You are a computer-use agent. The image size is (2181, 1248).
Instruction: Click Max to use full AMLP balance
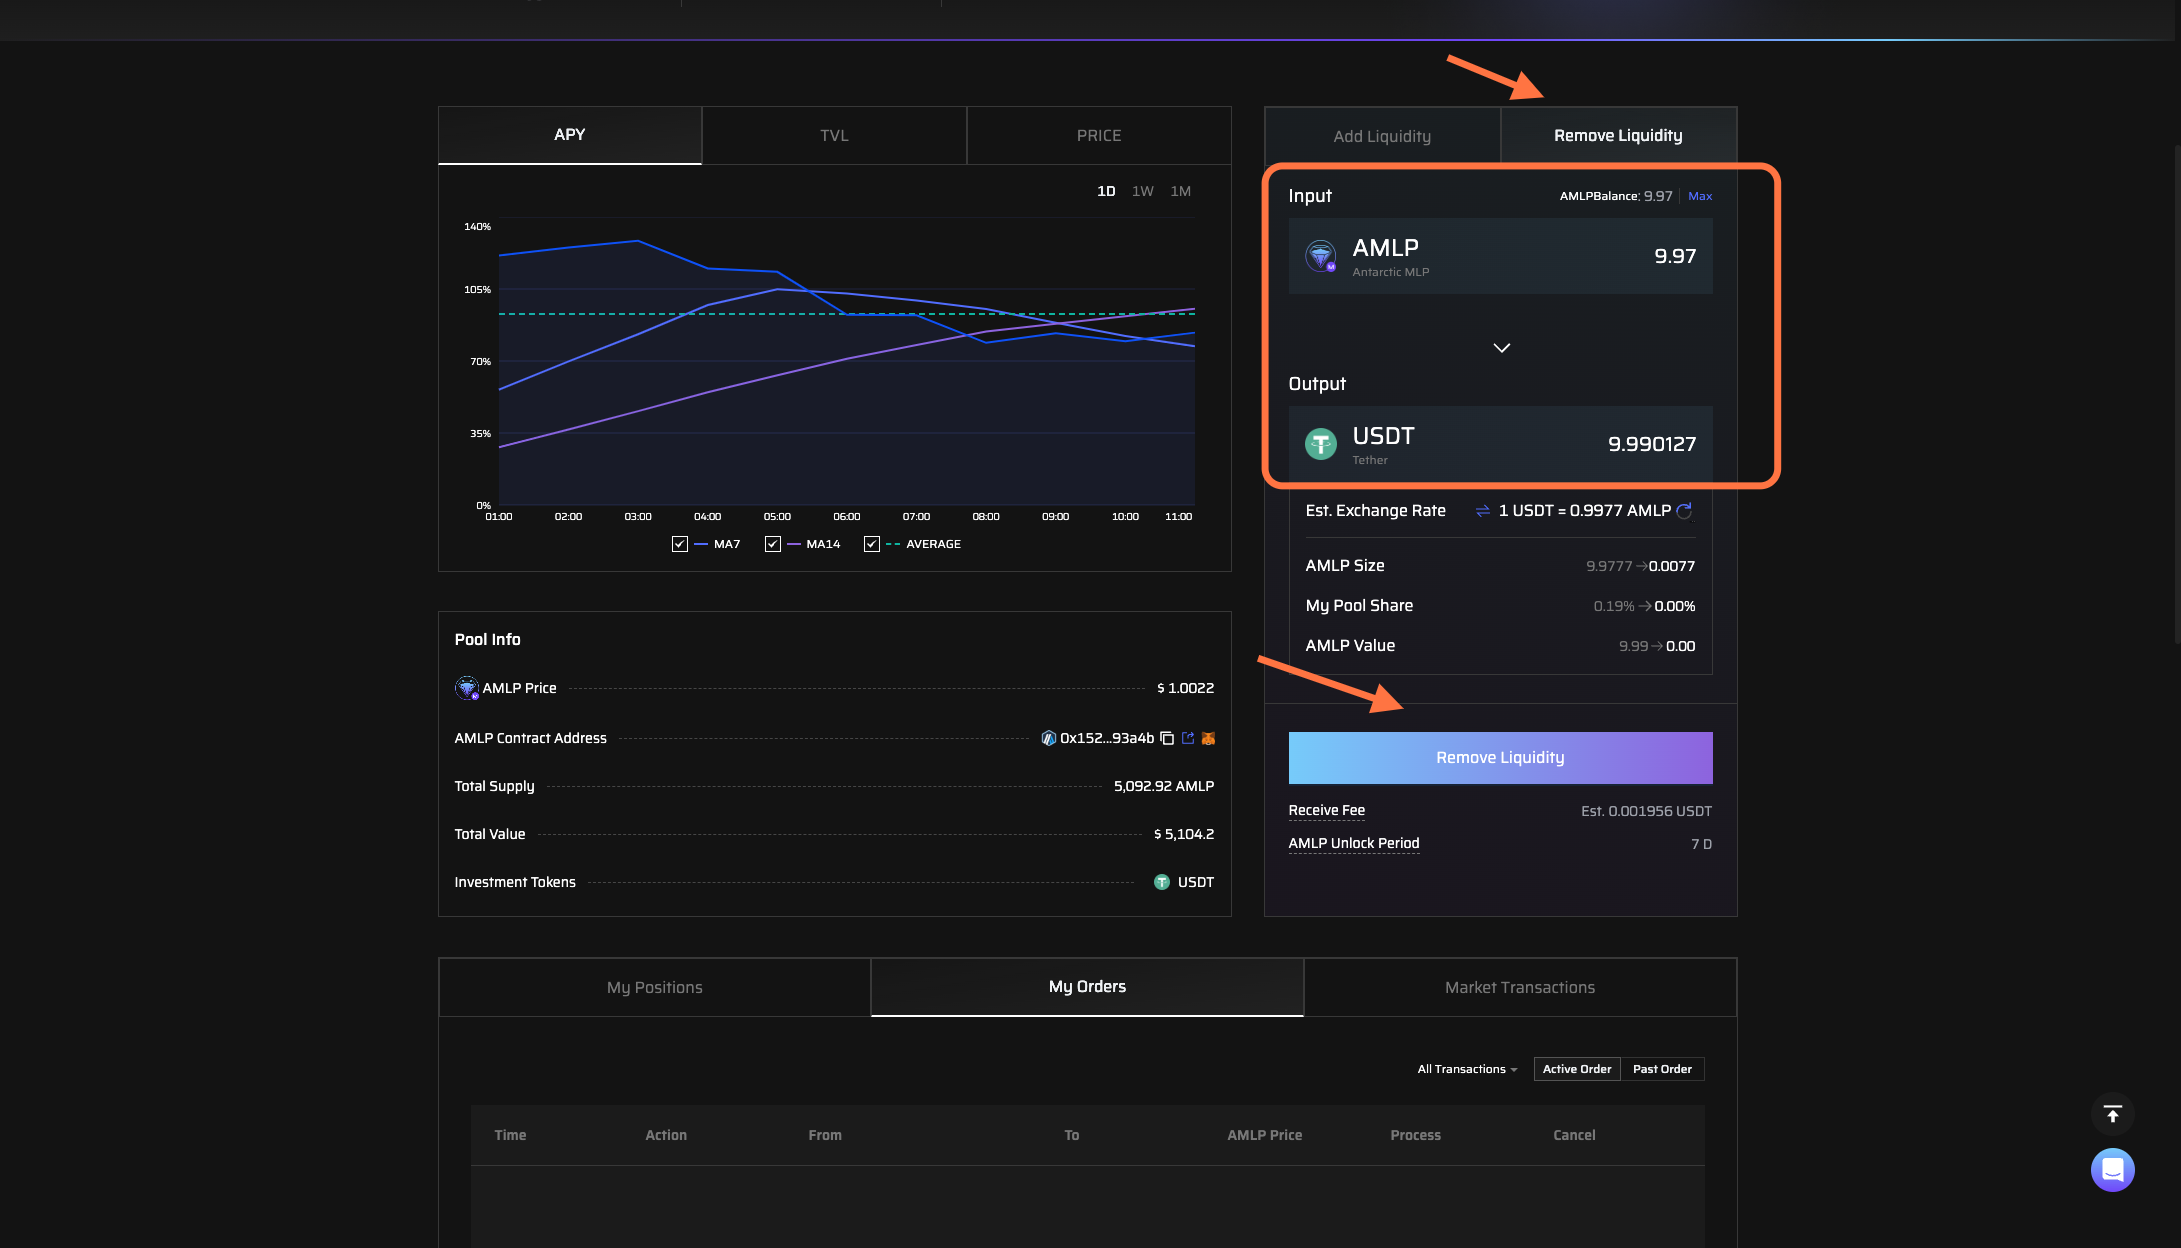pyautogui.click(x=1700, y=196)
